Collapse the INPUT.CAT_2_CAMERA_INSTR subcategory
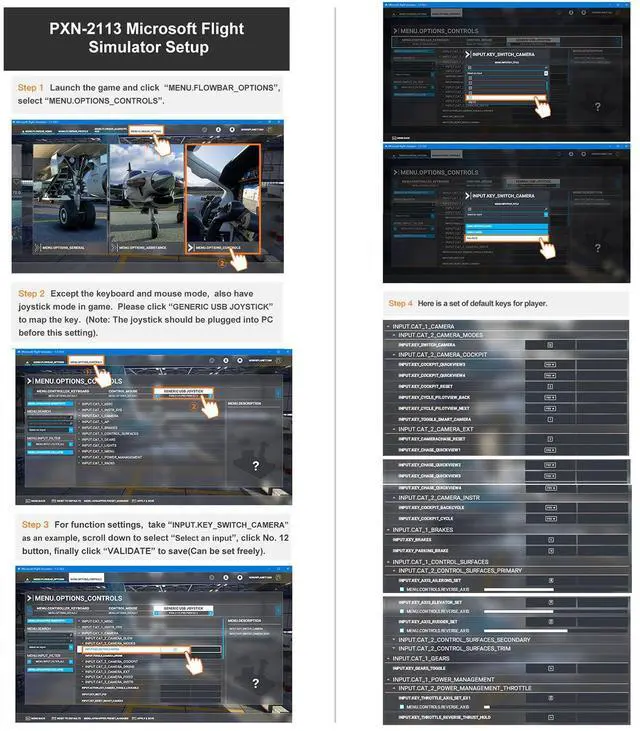640x731 pixels. pos(394,498)
